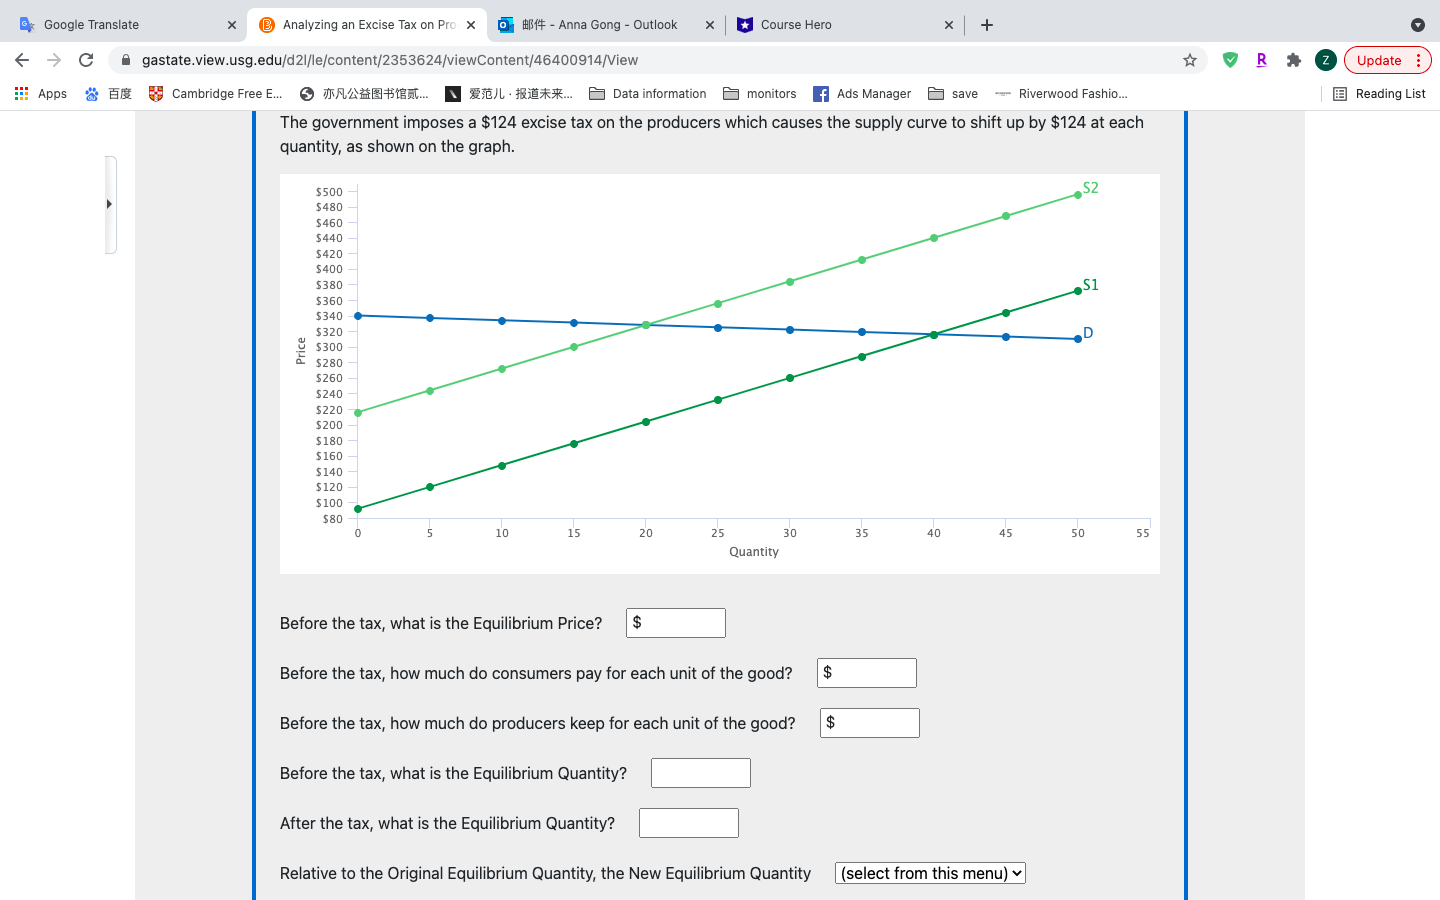Open the '(select from this menu)' dropdown

point(930,872)
